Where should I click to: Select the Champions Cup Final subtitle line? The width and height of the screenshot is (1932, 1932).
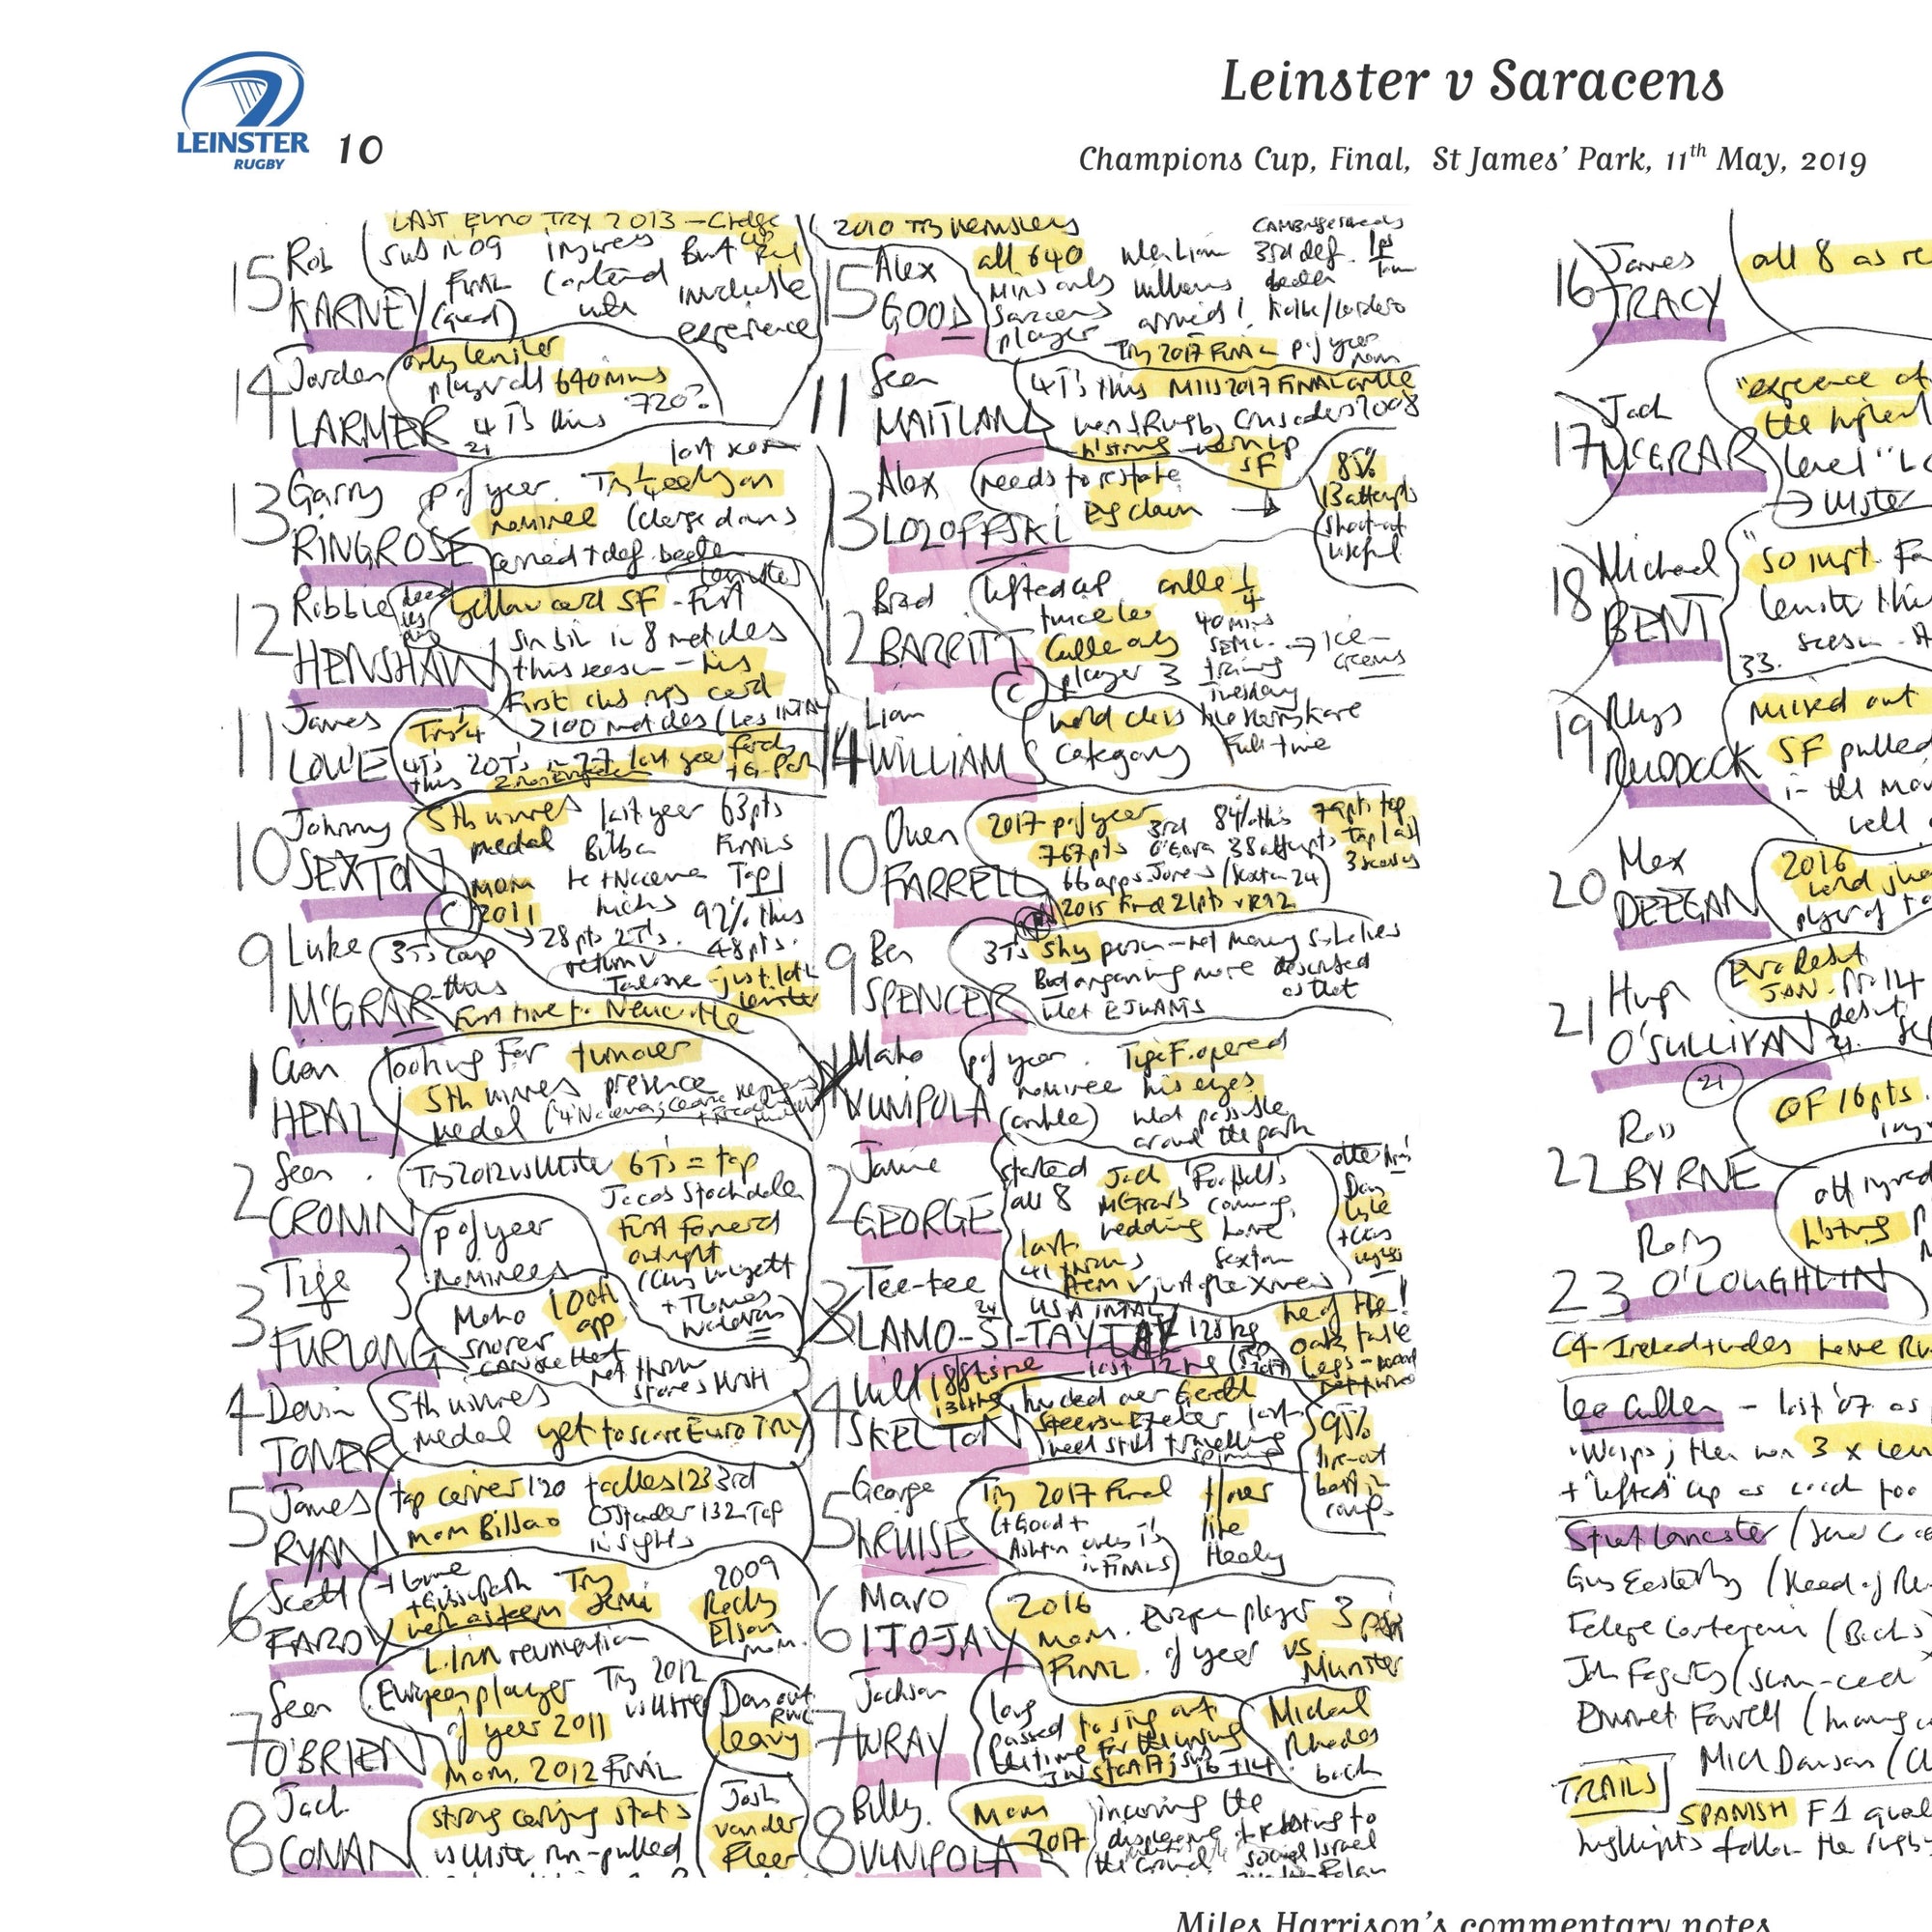click(1472, 159)
